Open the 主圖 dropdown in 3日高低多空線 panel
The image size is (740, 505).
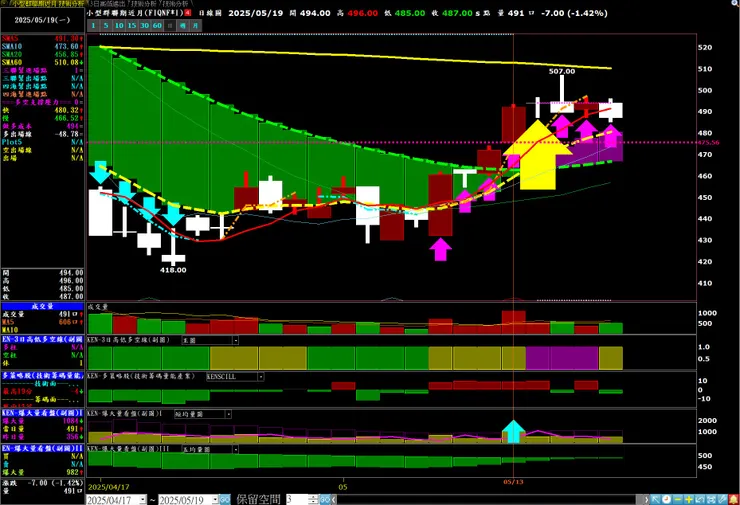(x=235, y=340)
